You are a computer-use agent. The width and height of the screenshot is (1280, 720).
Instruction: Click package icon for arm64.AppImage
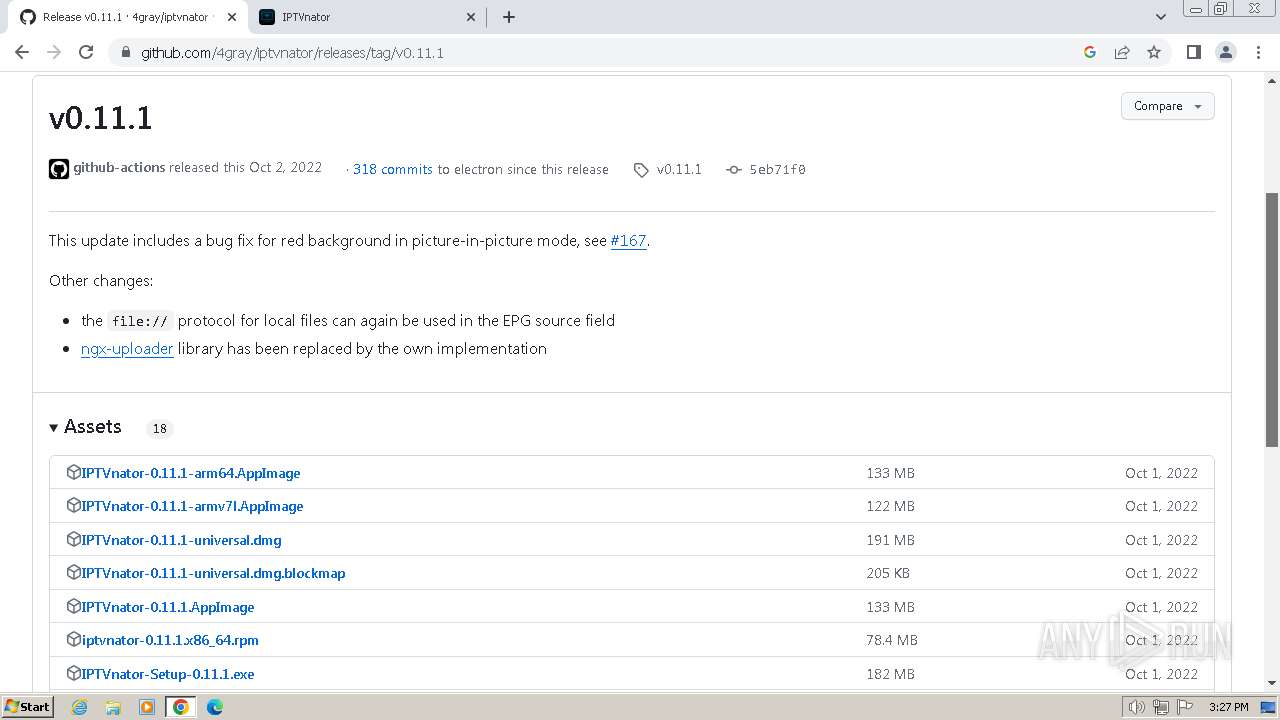click(73, 472)
